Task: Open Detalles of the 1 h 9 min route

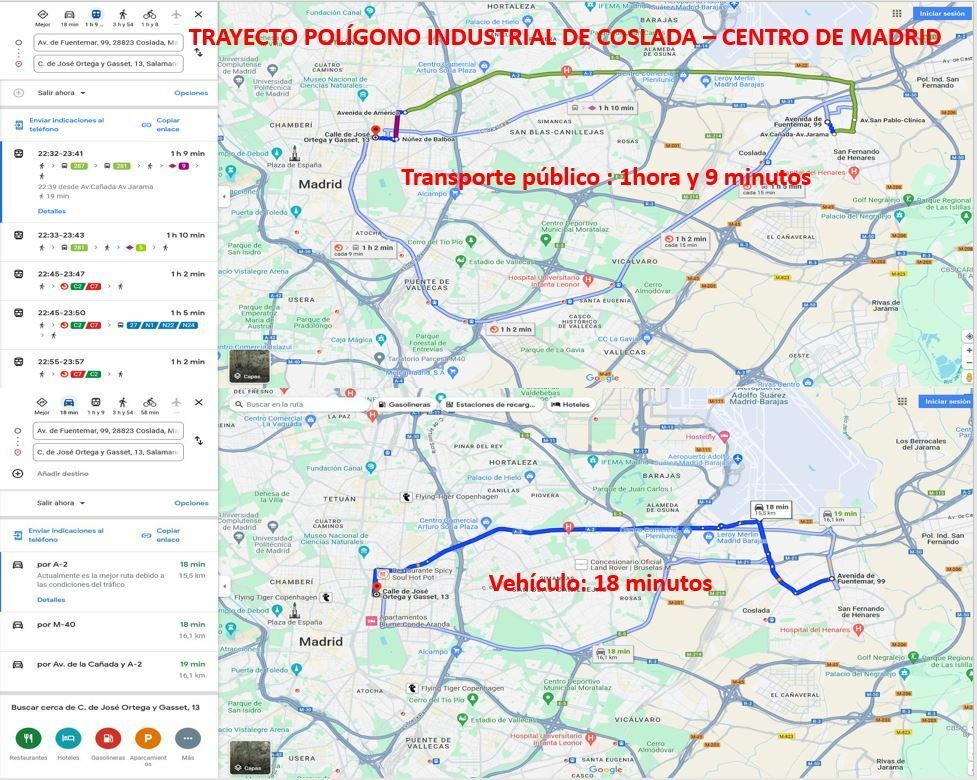Action: tap(52, 211)
